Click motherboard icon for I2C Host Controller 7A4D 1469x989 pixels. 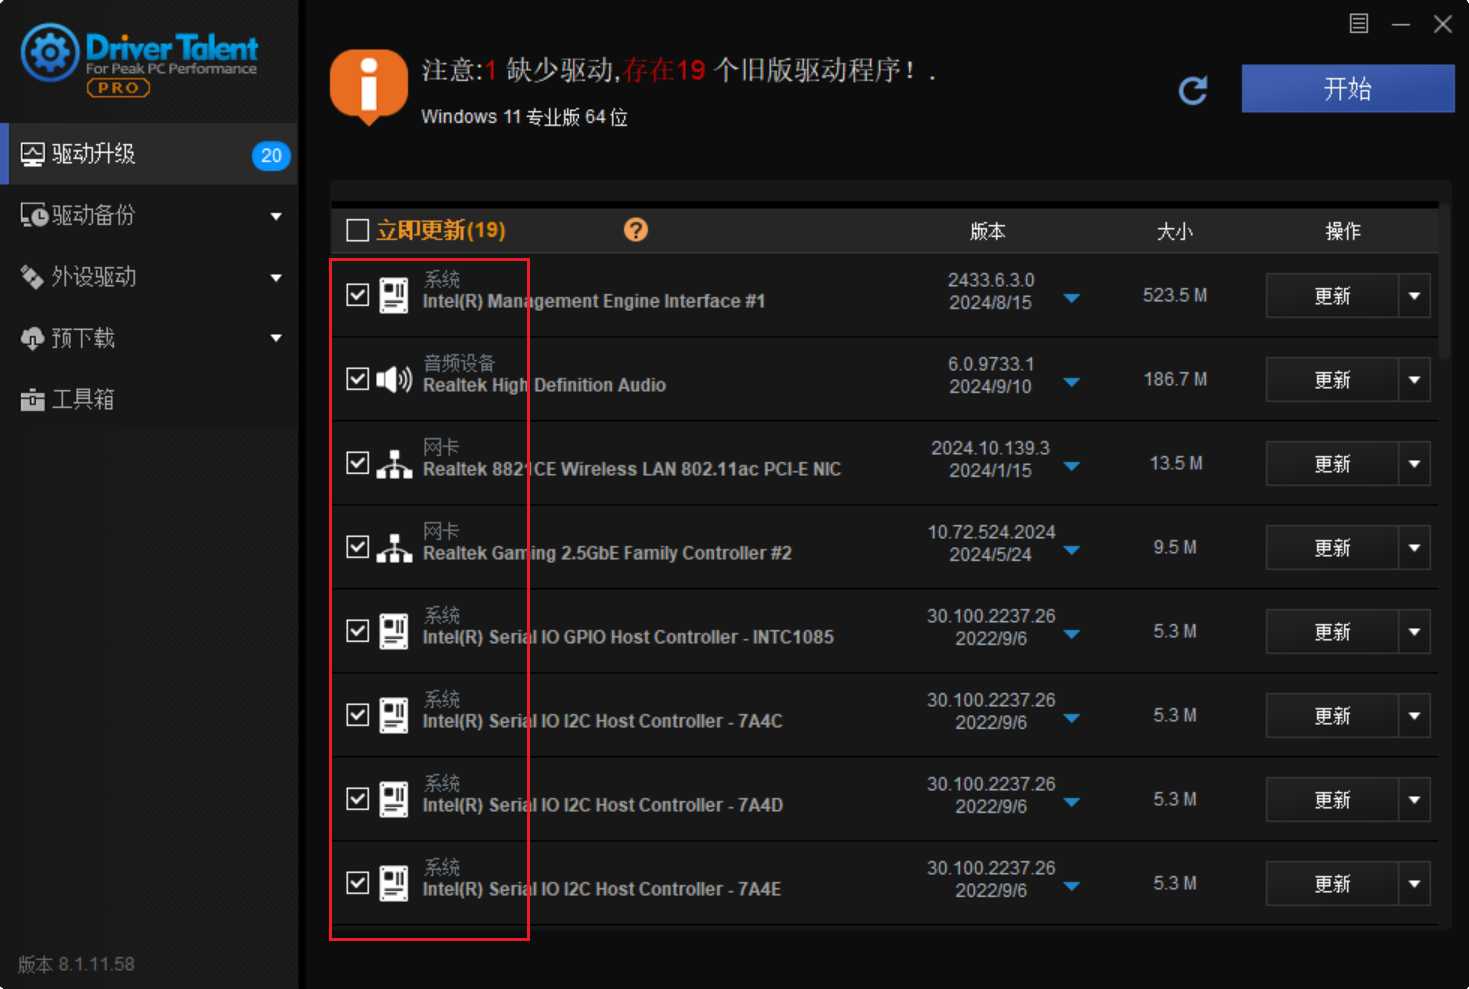394,799
